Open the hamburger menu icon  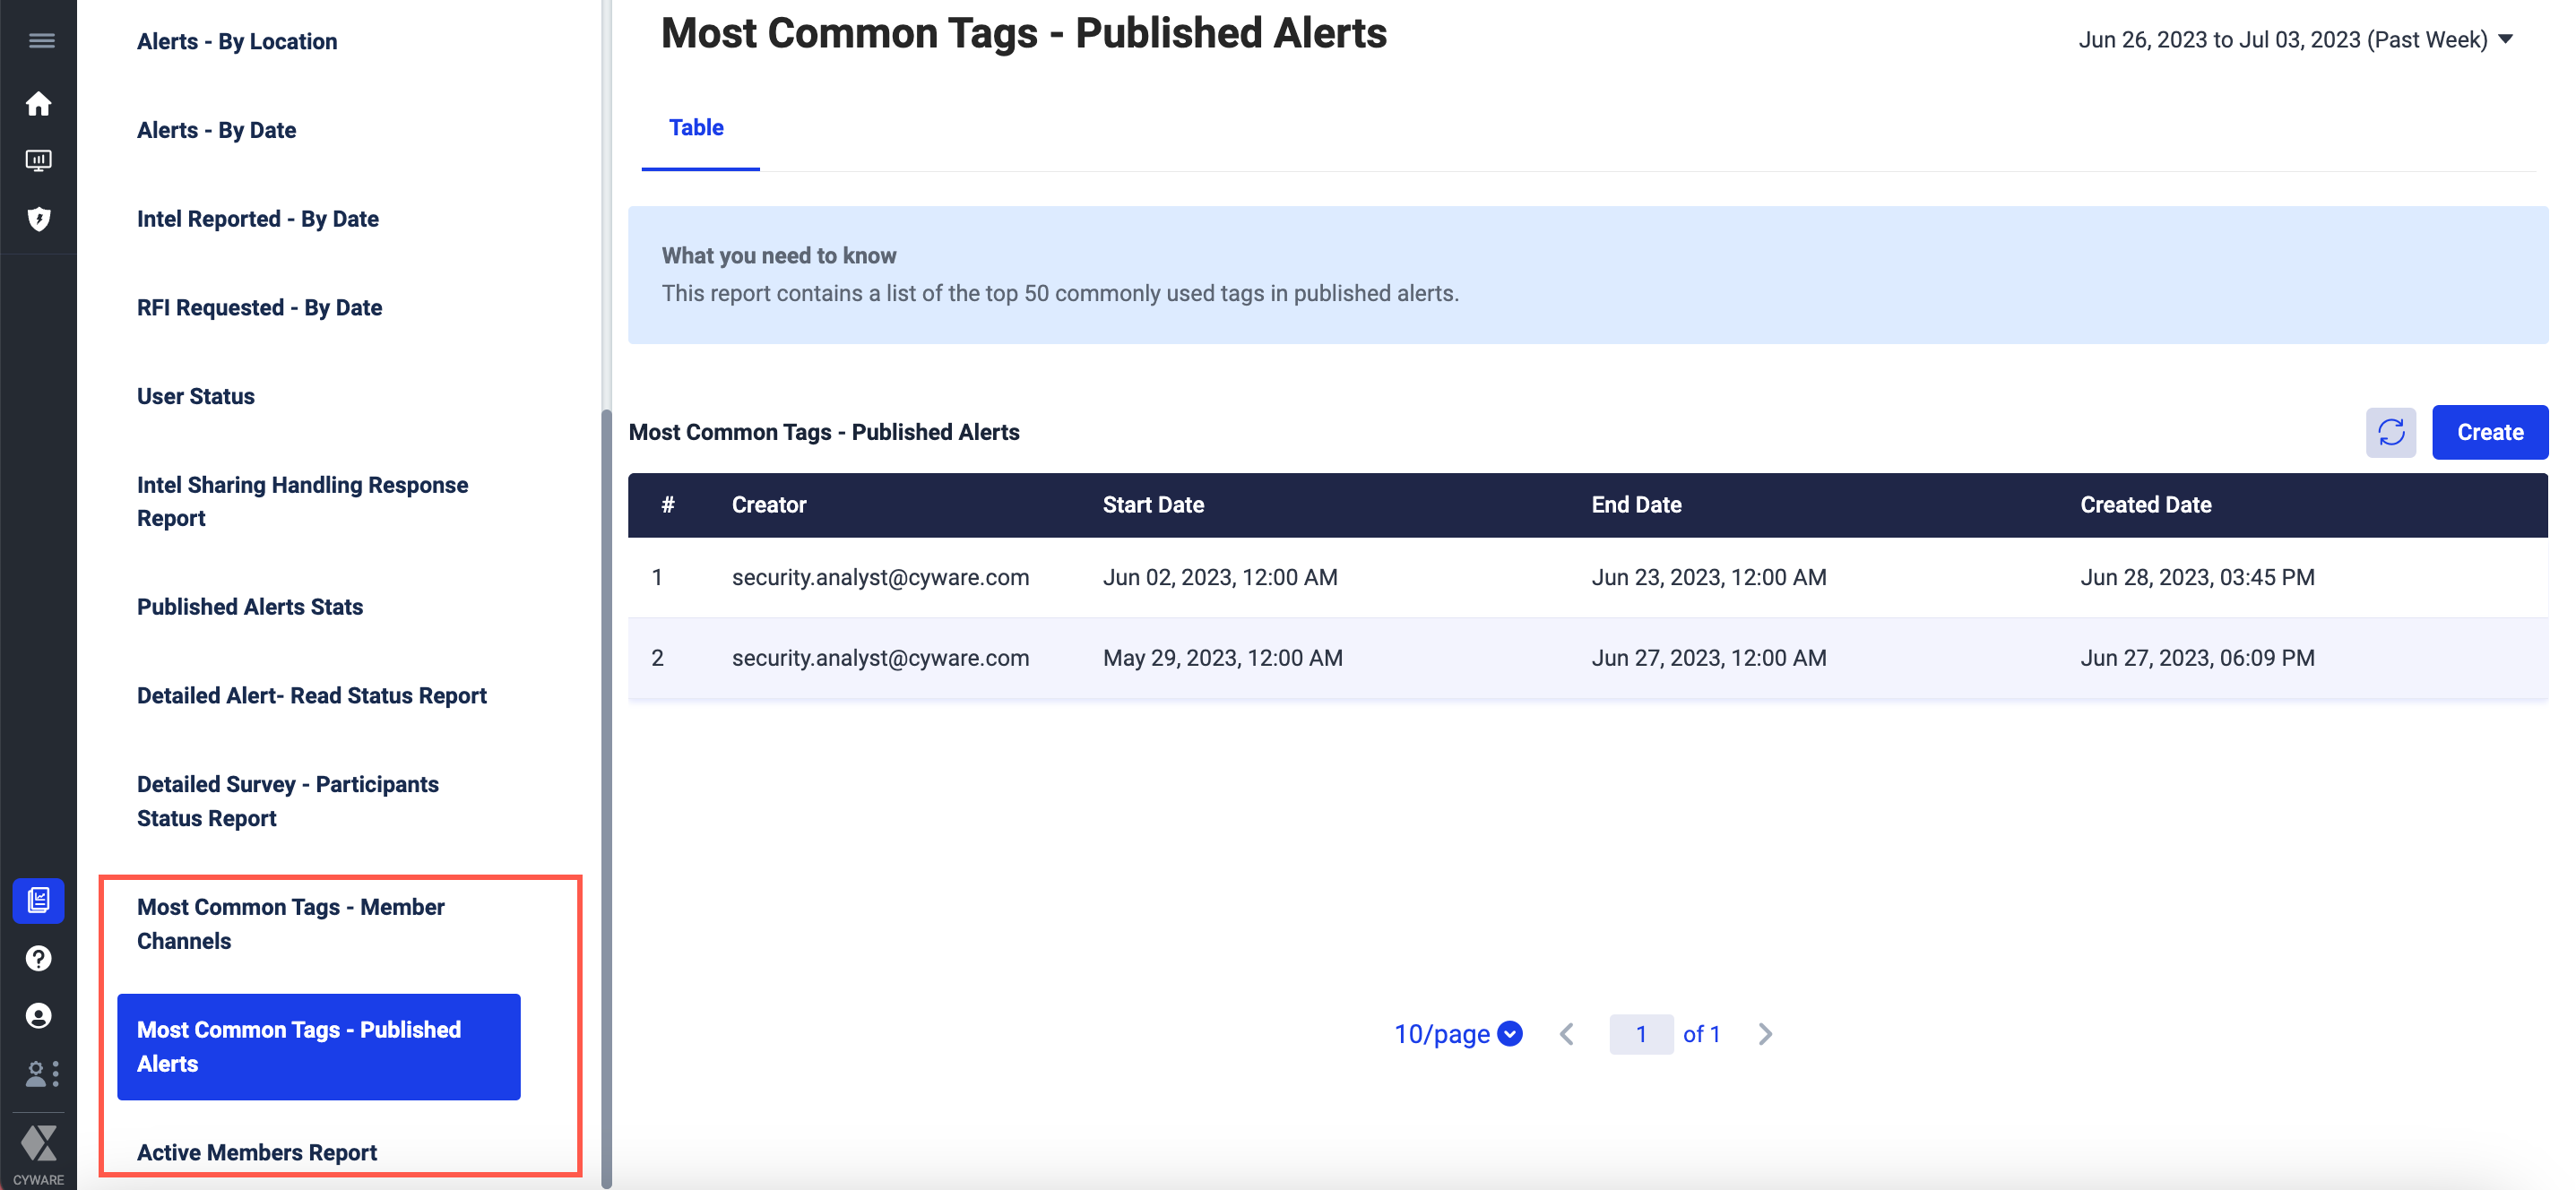[x=41, y=41]
